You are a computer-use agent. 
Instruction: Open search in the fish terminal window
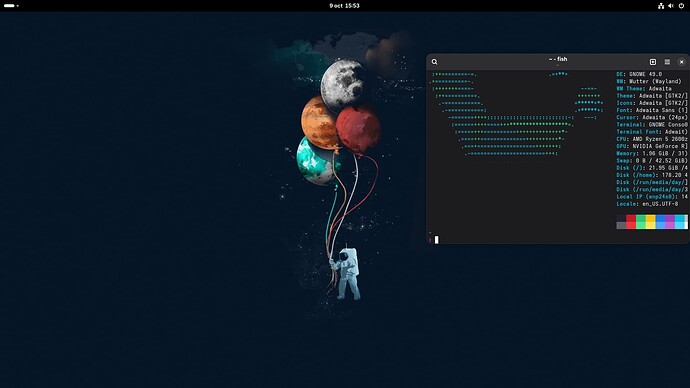point(434,62)
